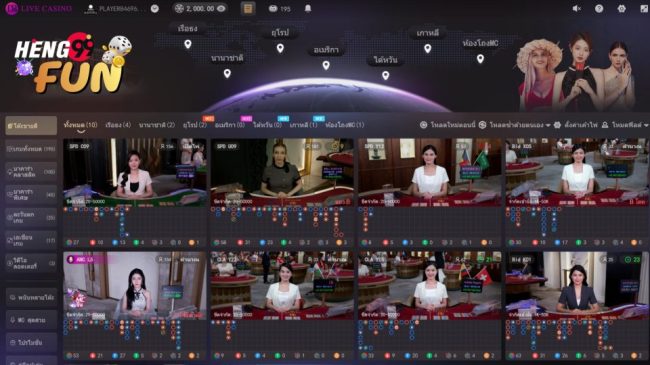
Task: Click the AMC LA microphone badge icon
Action: click(x=70, y=260)
